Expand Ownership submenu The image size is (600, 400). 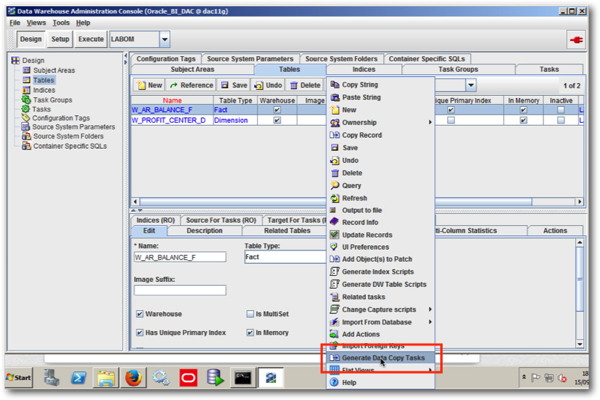[x=381, y=122]
